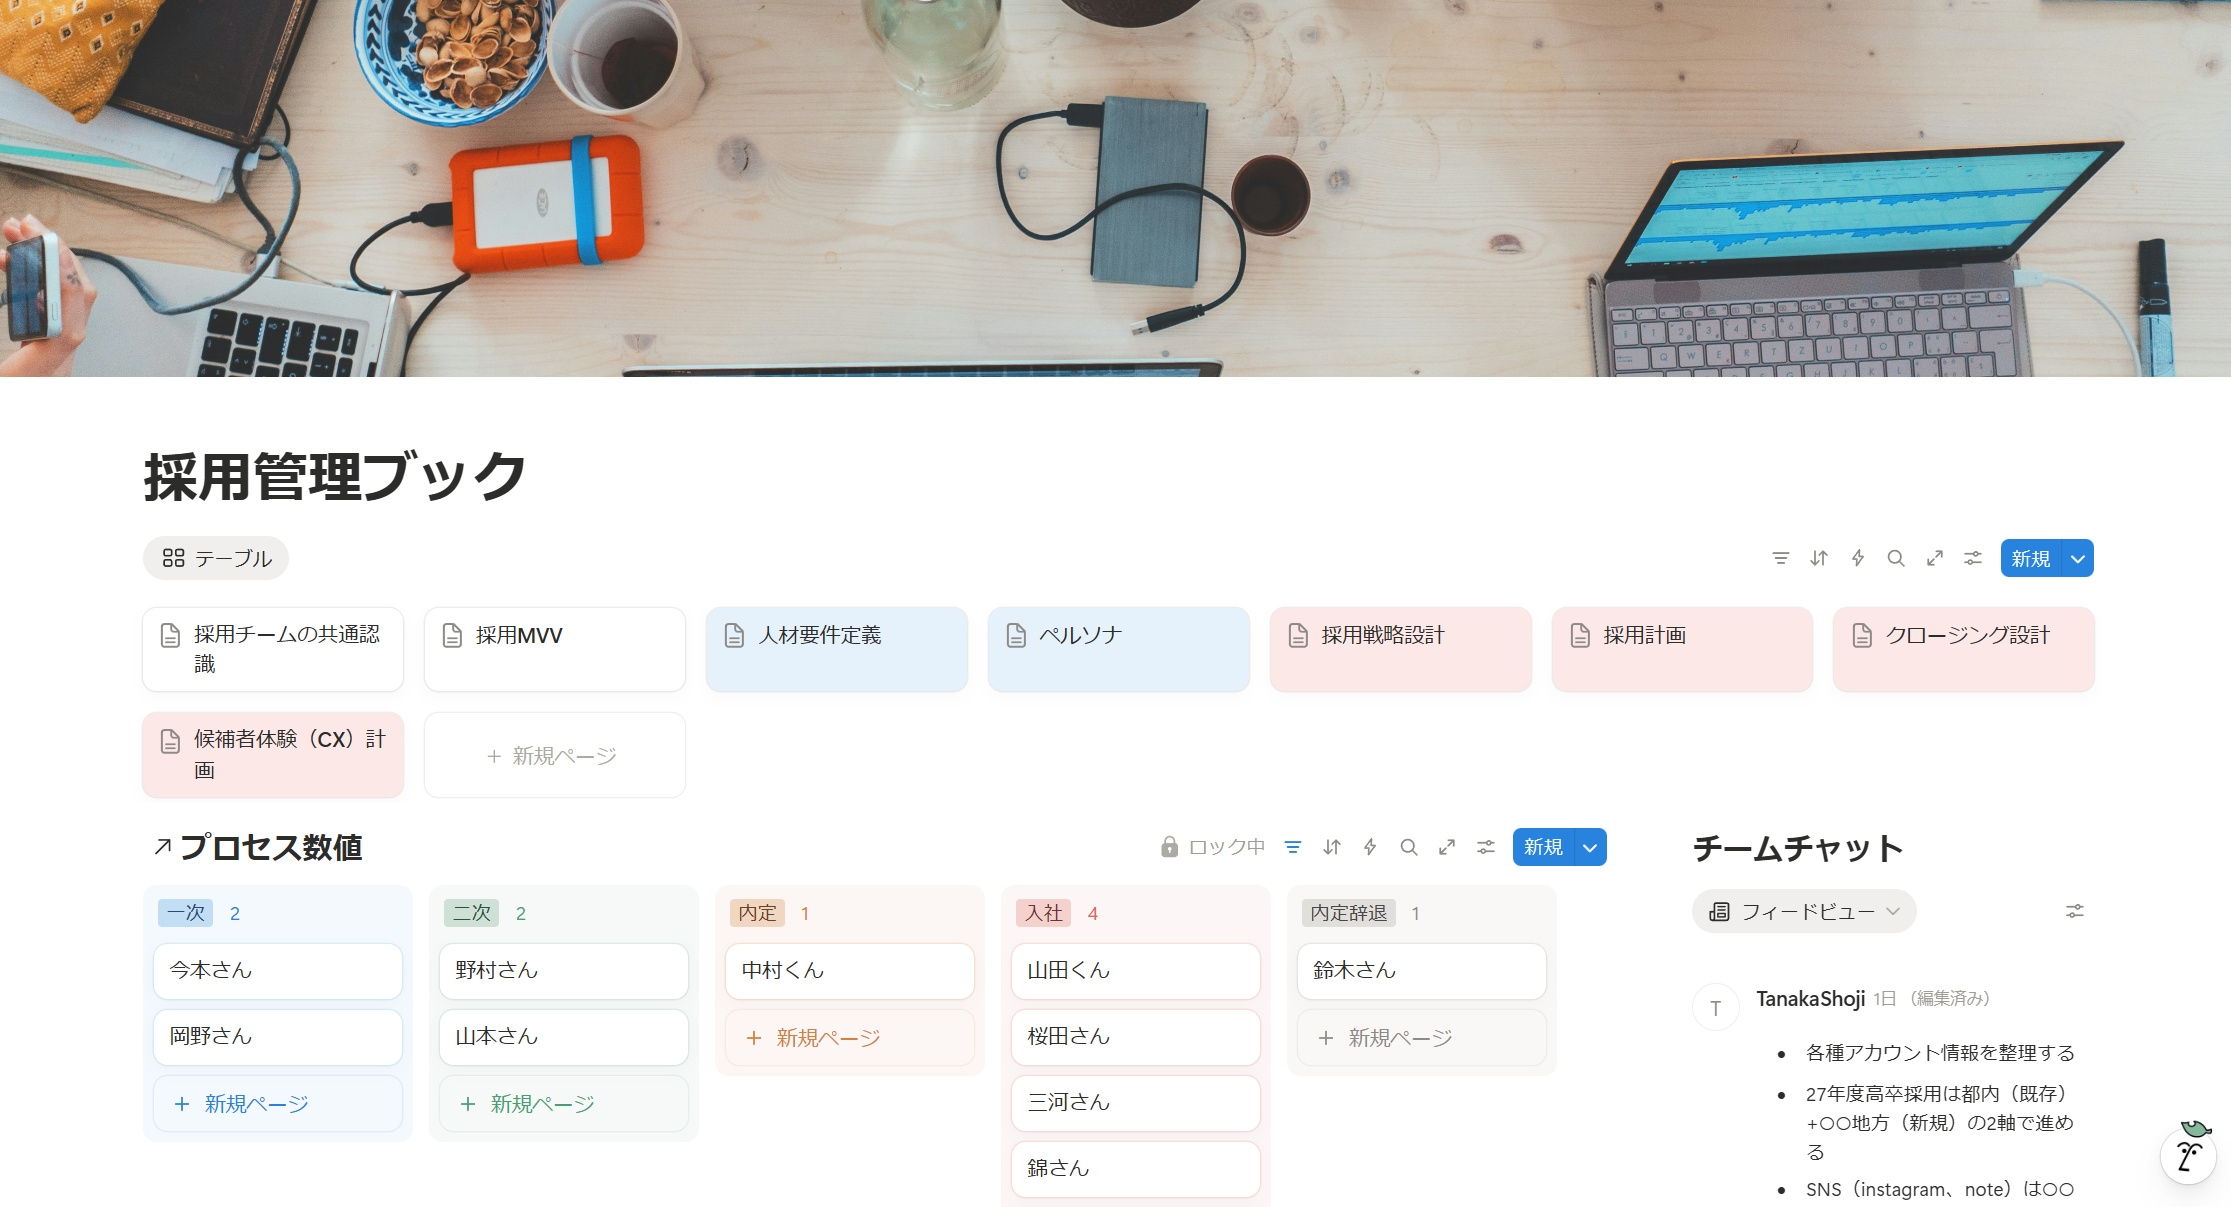Expand dropdown arrow beside board 新規 button
Image resolution: width=2231 pixels, height=1207 pixels.
tap(1590, 847)
